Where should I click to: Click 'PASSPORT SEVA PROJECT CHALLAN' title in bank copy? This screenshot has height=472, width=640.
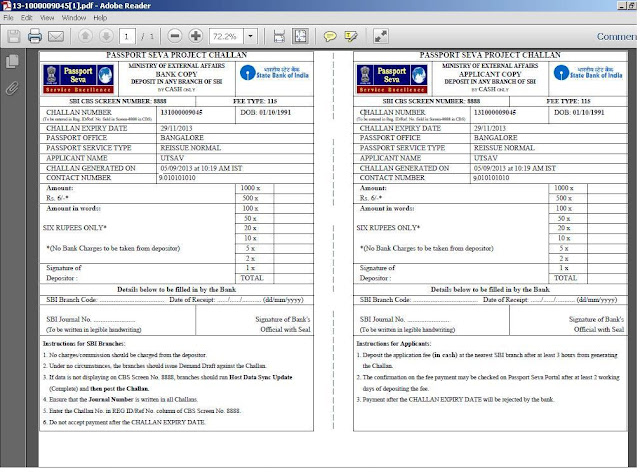176,55
